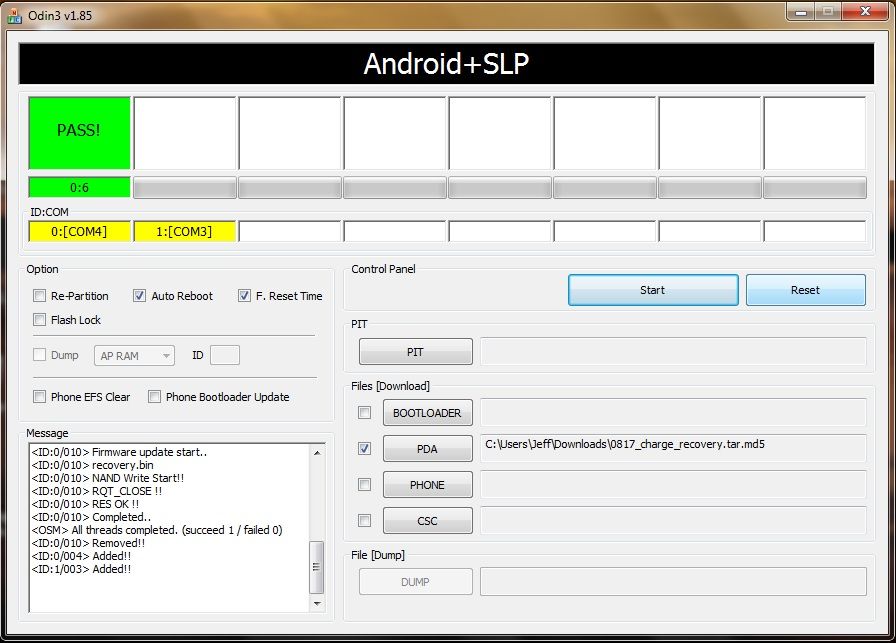Click the PHONE file button
The image size is (896, 643).
tap(427, 485)
